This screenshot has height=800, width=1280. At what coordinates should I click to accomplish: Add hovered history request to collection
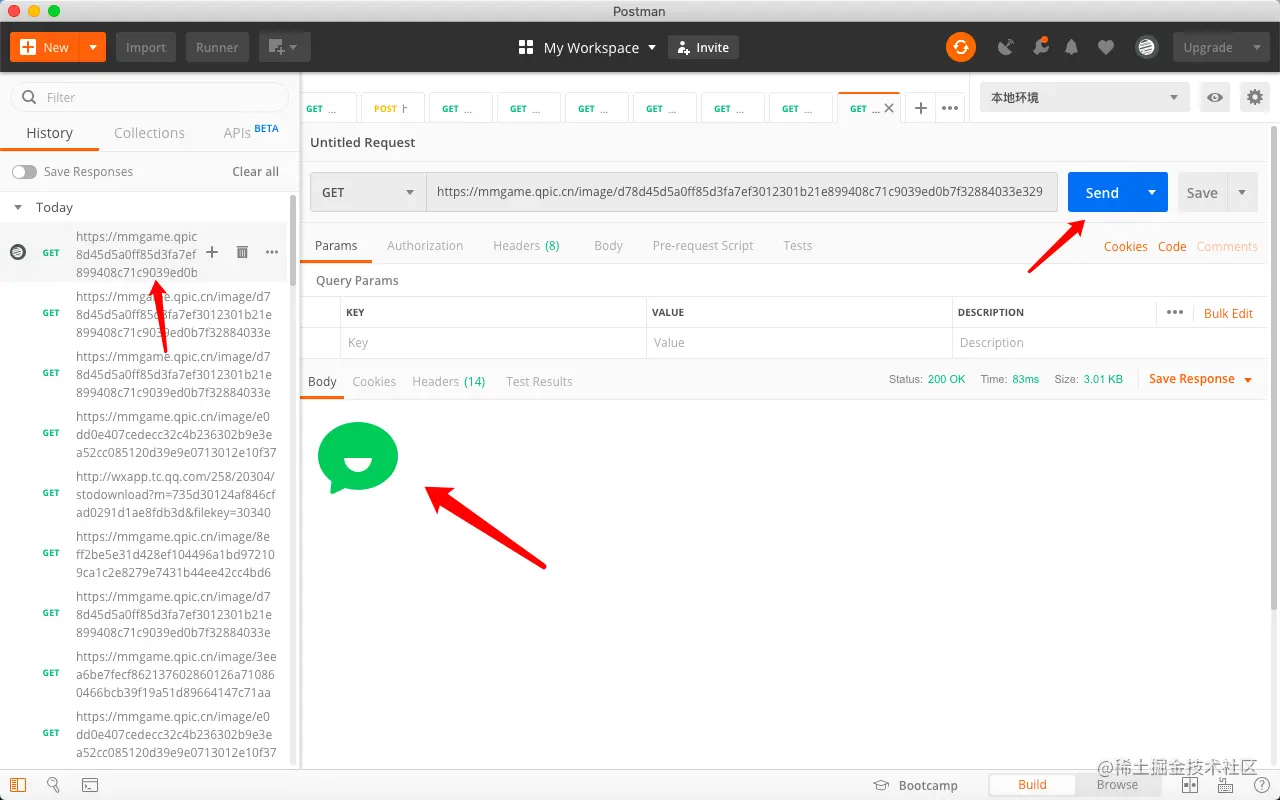212,252
